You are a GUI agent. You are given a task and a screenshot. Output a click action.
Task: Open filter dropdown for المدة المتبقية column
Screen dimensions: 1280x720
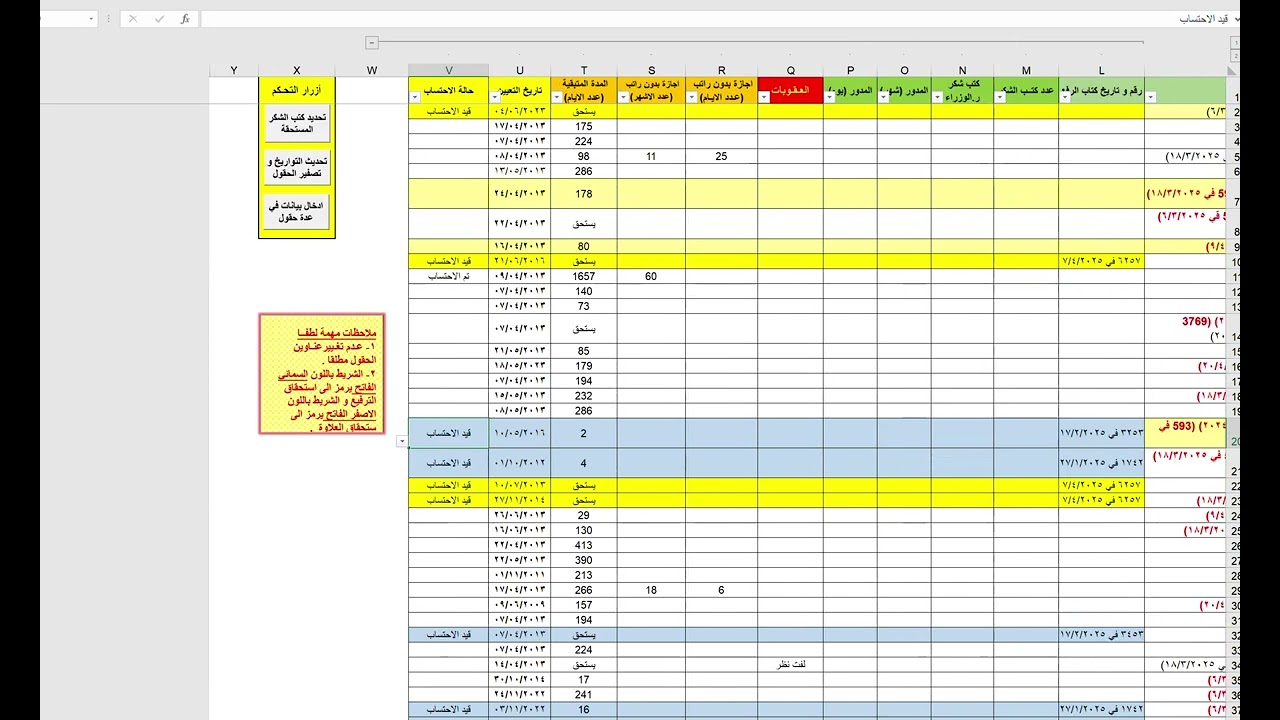tap(558, 97)
